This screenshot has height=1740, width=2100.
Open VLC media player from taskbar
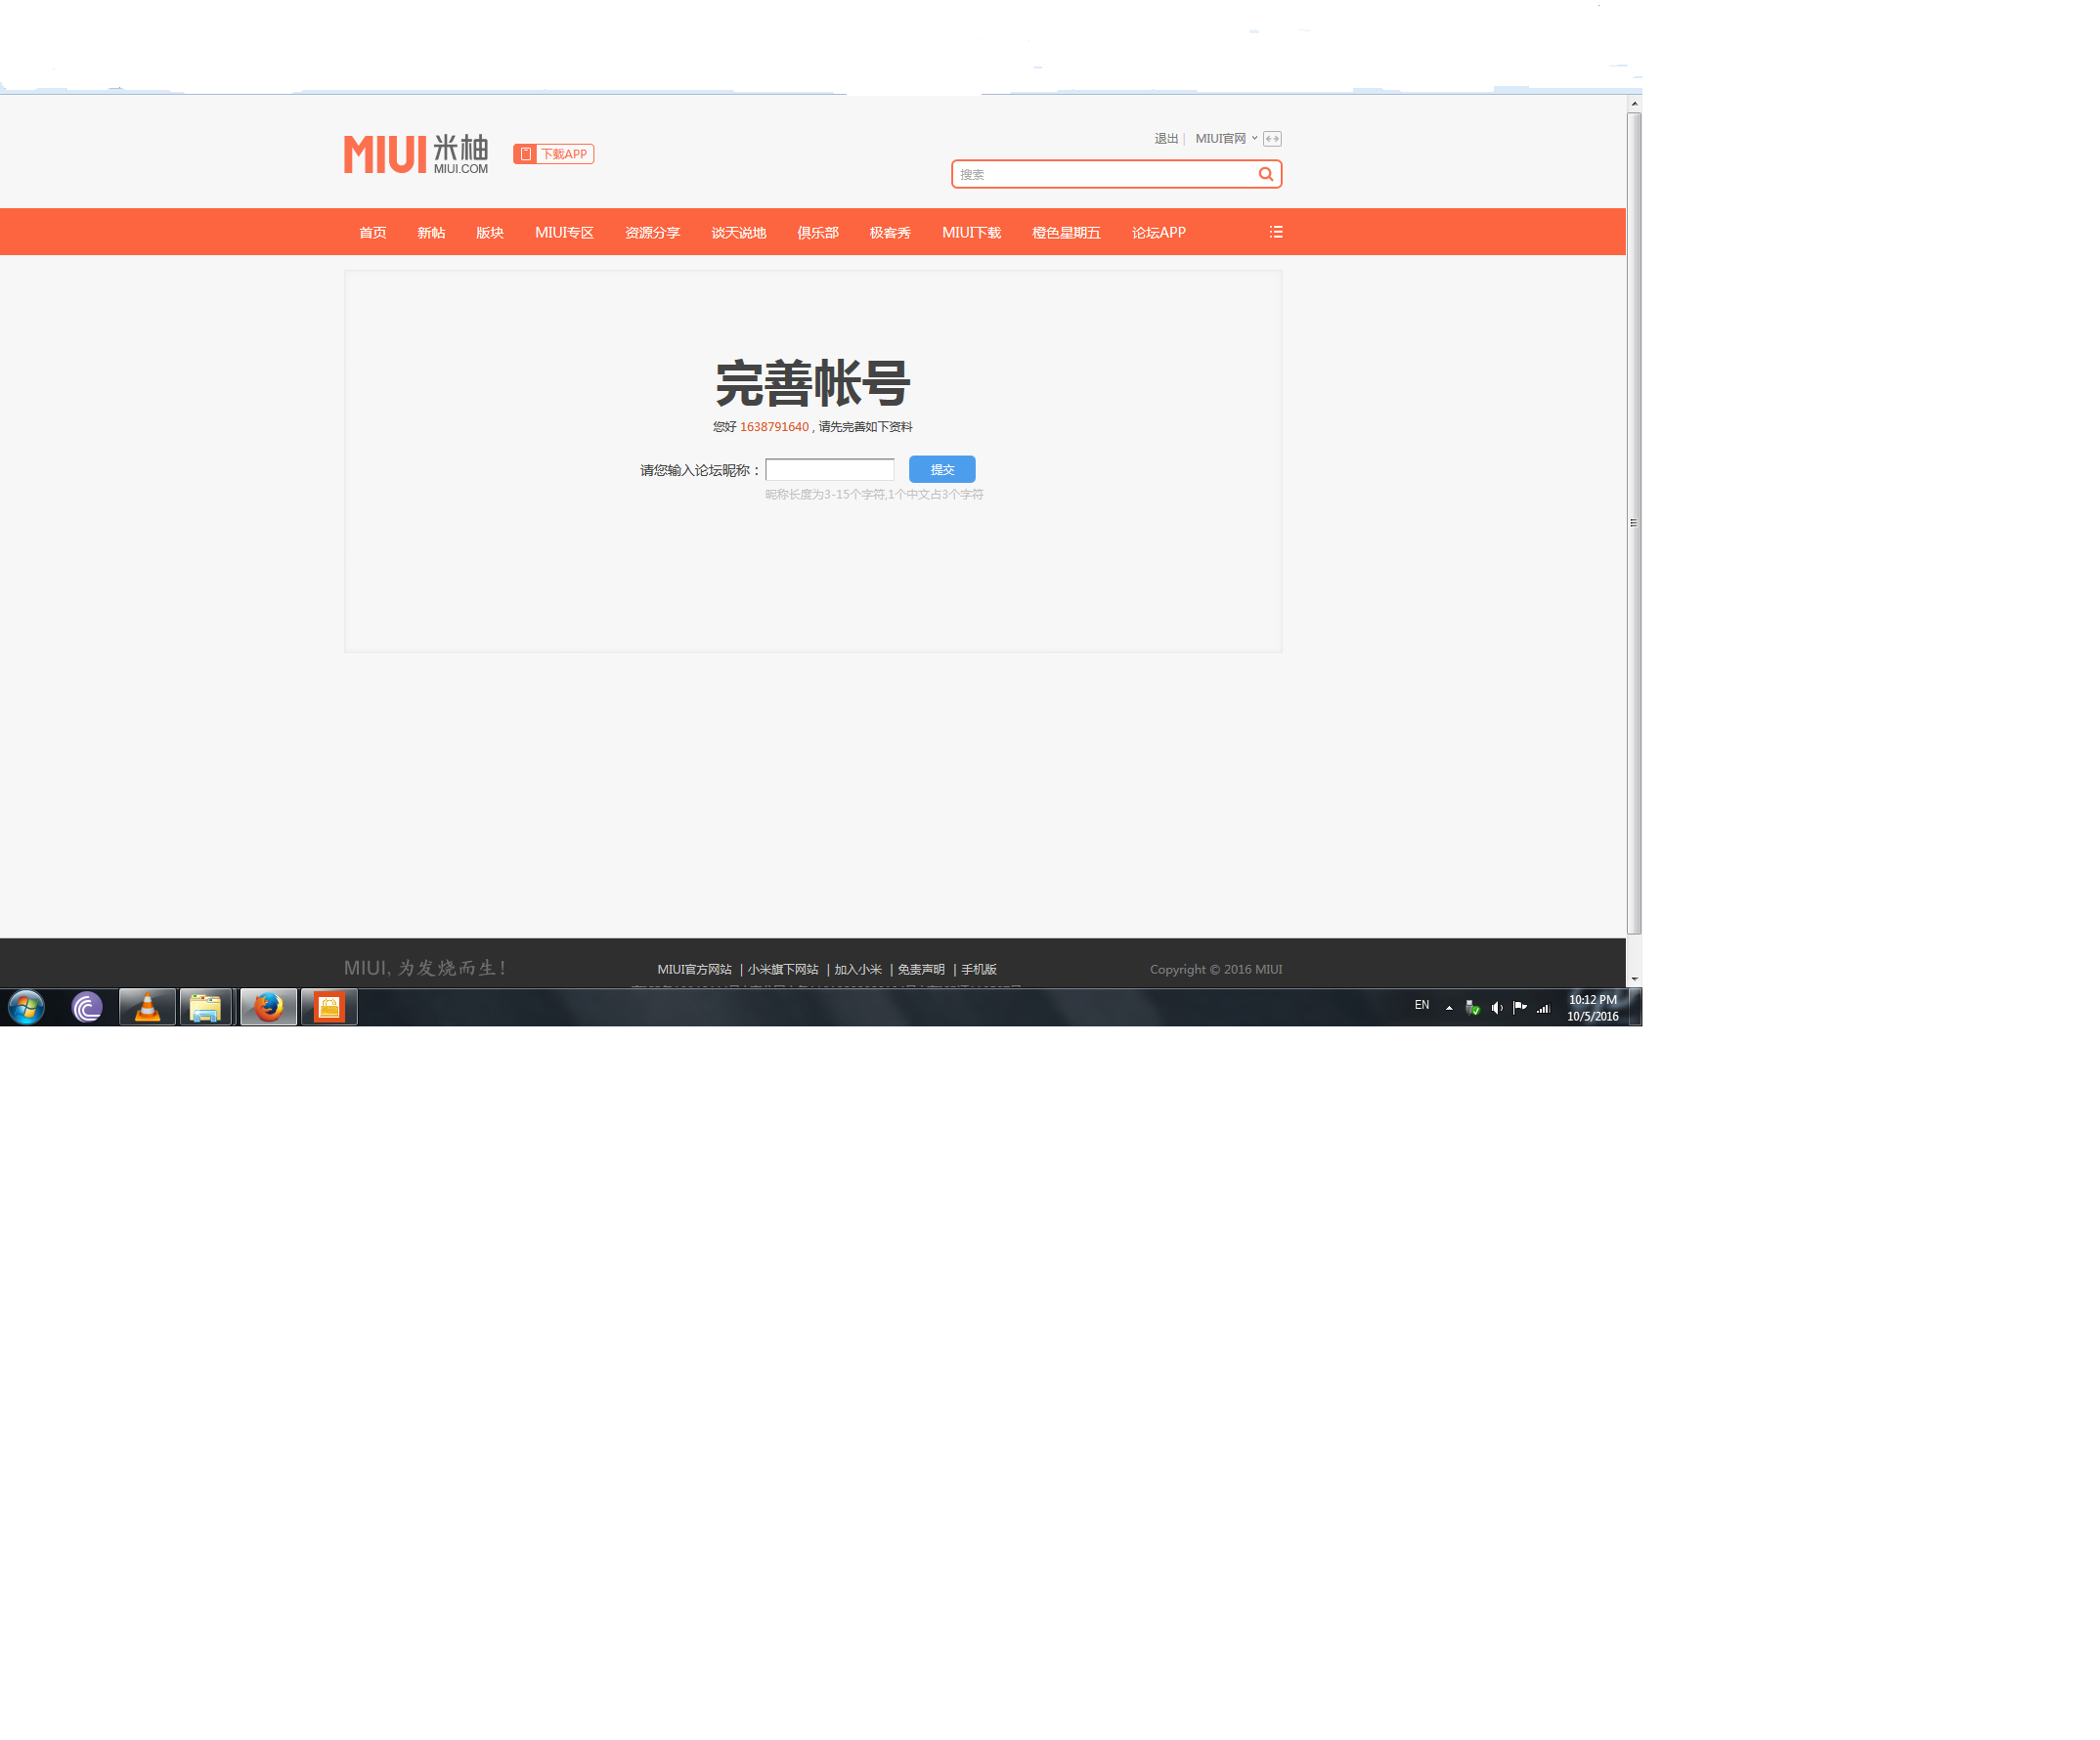[147, 1007]
